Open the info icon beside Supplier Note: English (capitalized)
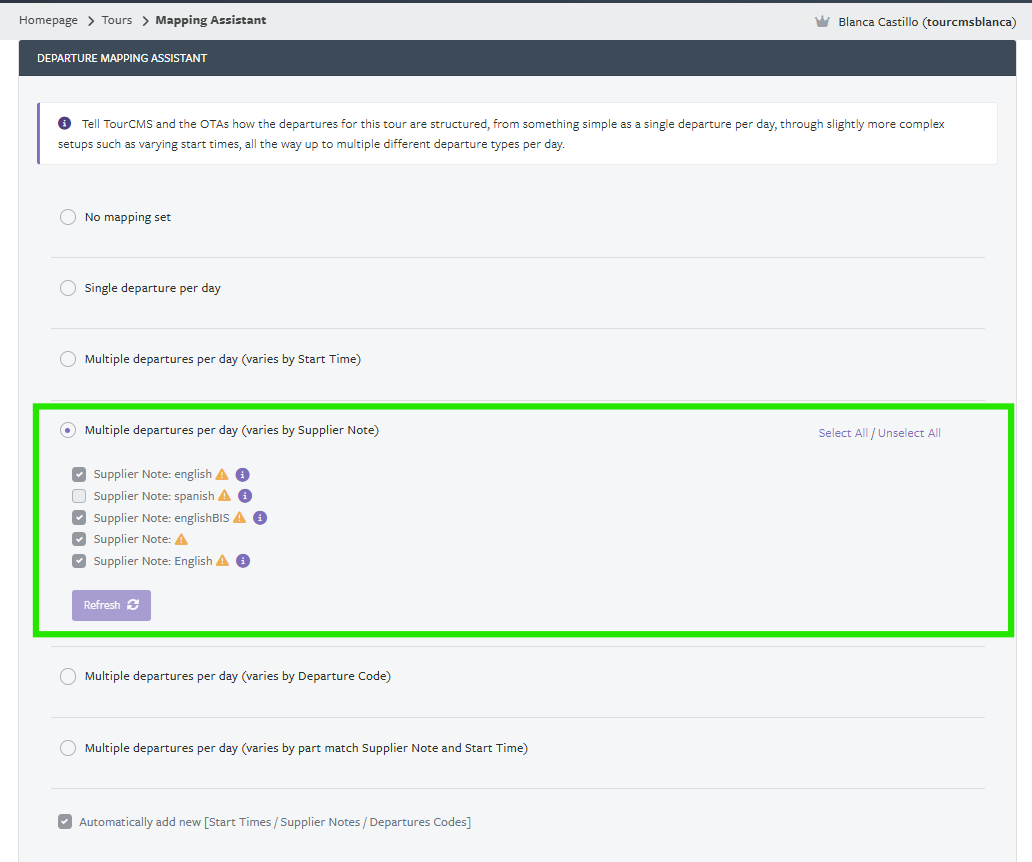1032x862 pixels. pyautogui.click(x=243, y=561)
